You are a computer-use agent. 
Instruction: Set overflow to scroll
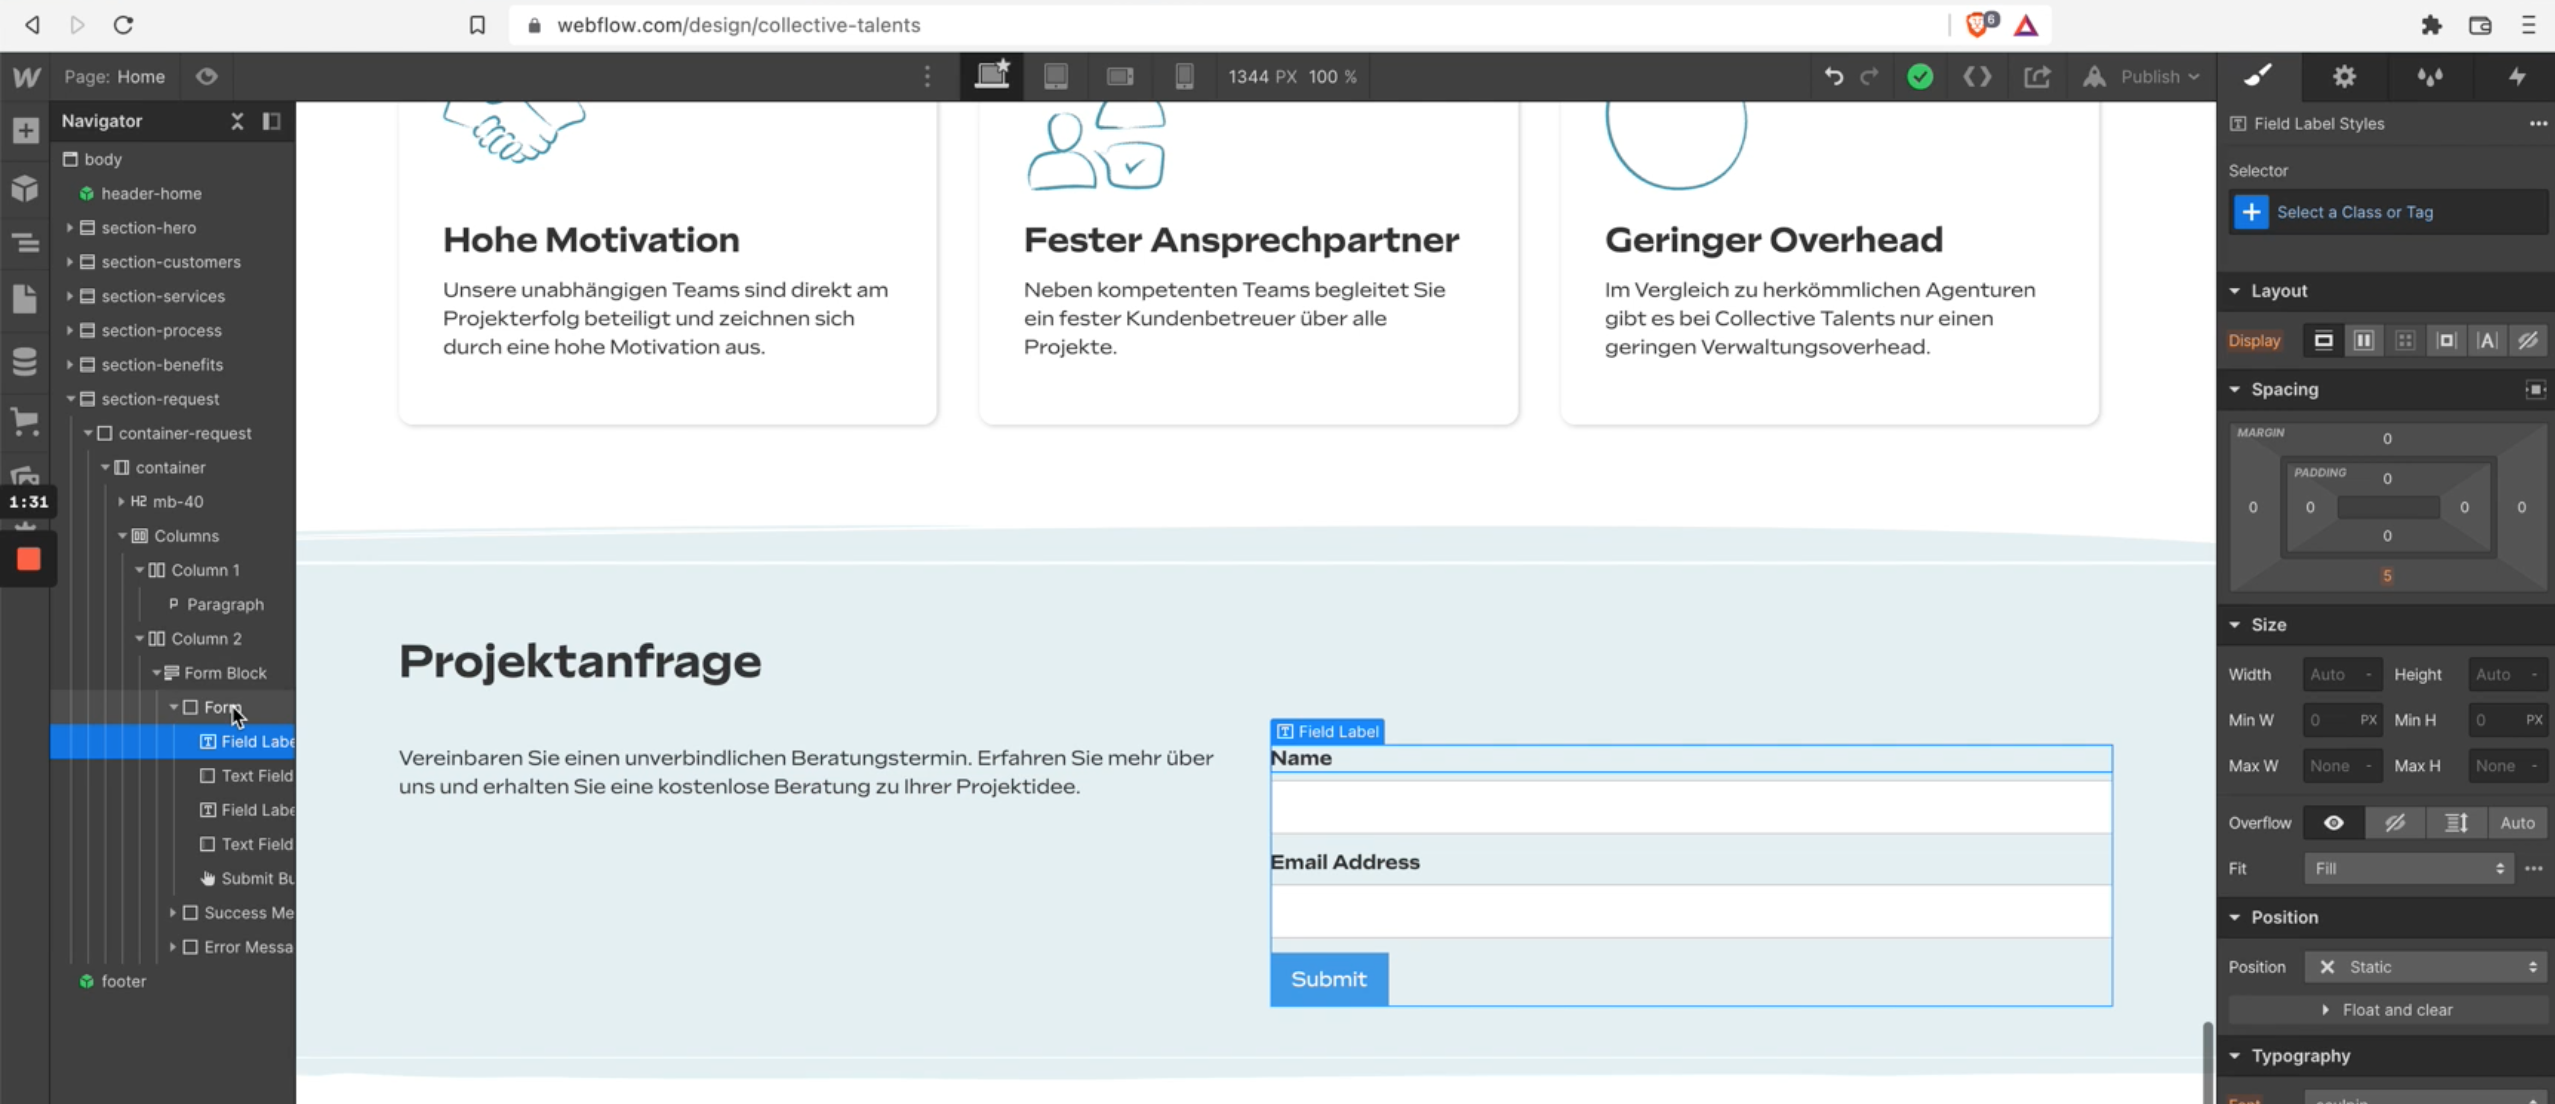coord(2456,823)
